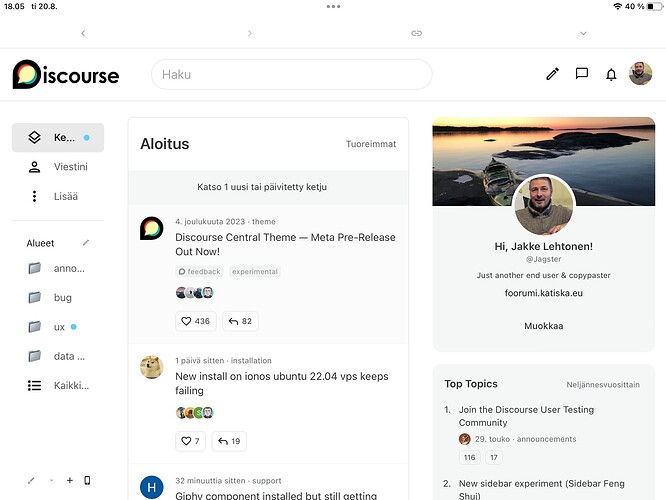
Task: Click the feedback tag
Action: pyautogui.click(x=200, y=271)
